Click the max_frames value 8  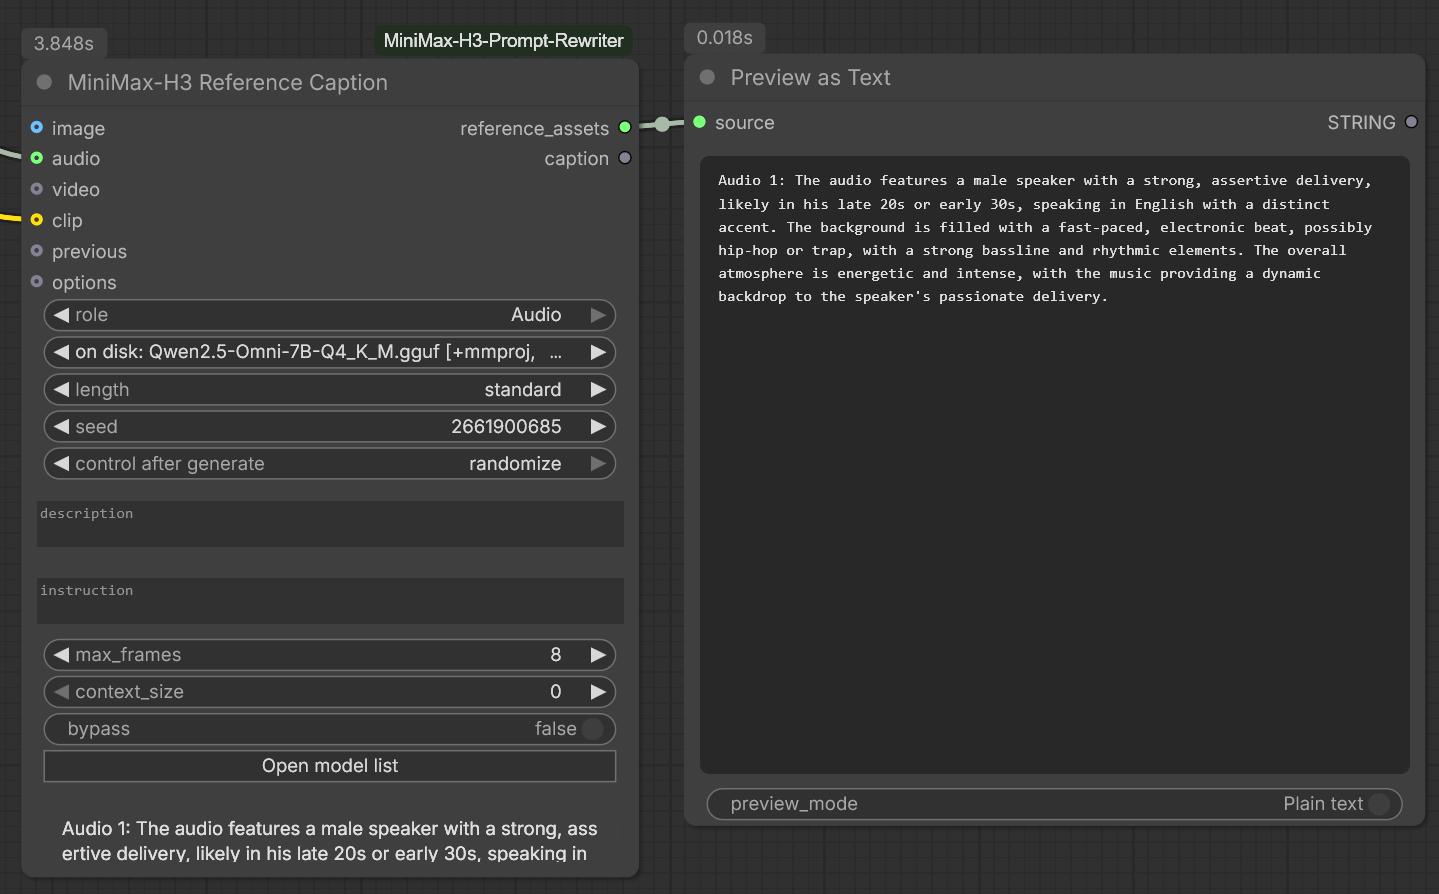tap(556, 655)
